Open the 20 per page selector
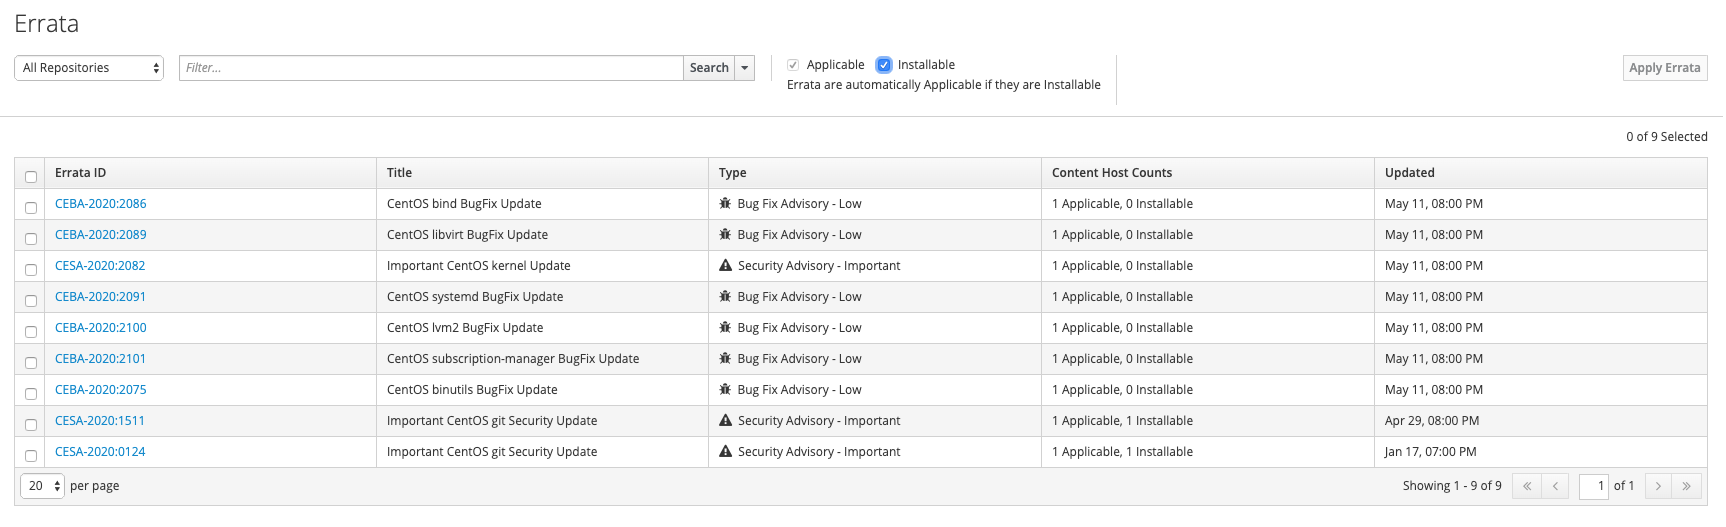Viewport: 1726px width, 527px height. pos(42,486)
